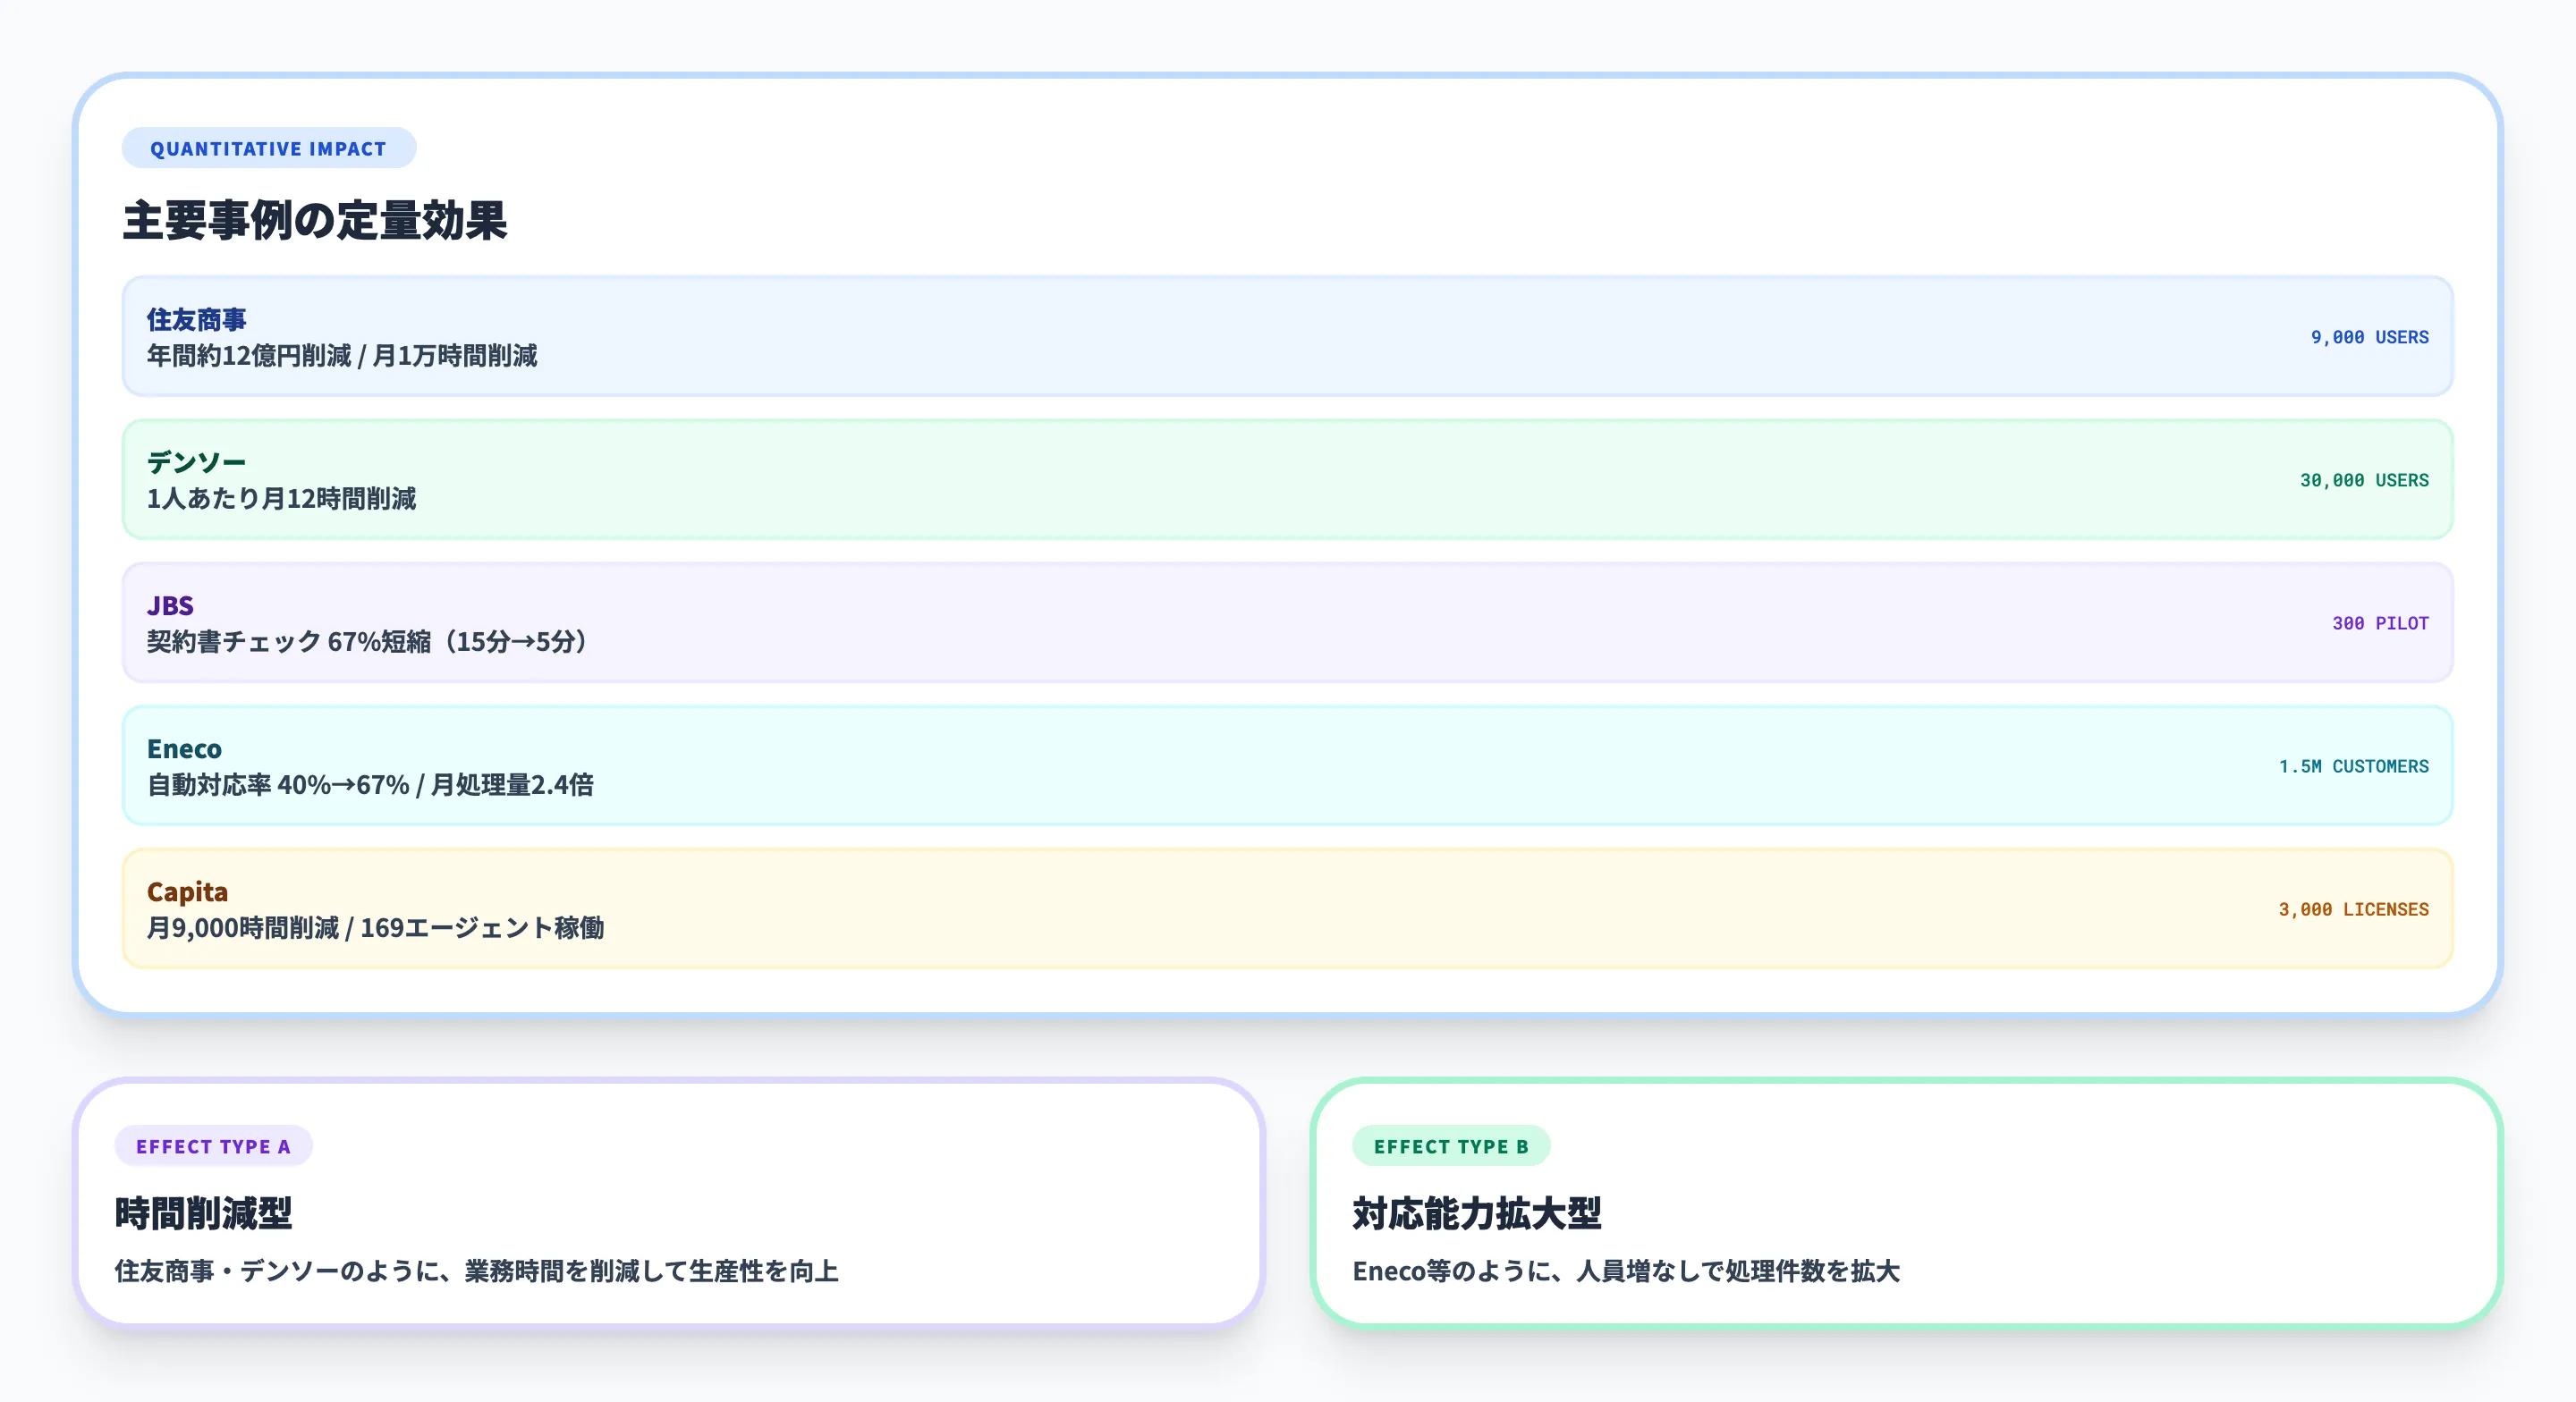Click the EFFECT TYPE A badge
Screen dimensions: 2576x1402
(213, 1146)
